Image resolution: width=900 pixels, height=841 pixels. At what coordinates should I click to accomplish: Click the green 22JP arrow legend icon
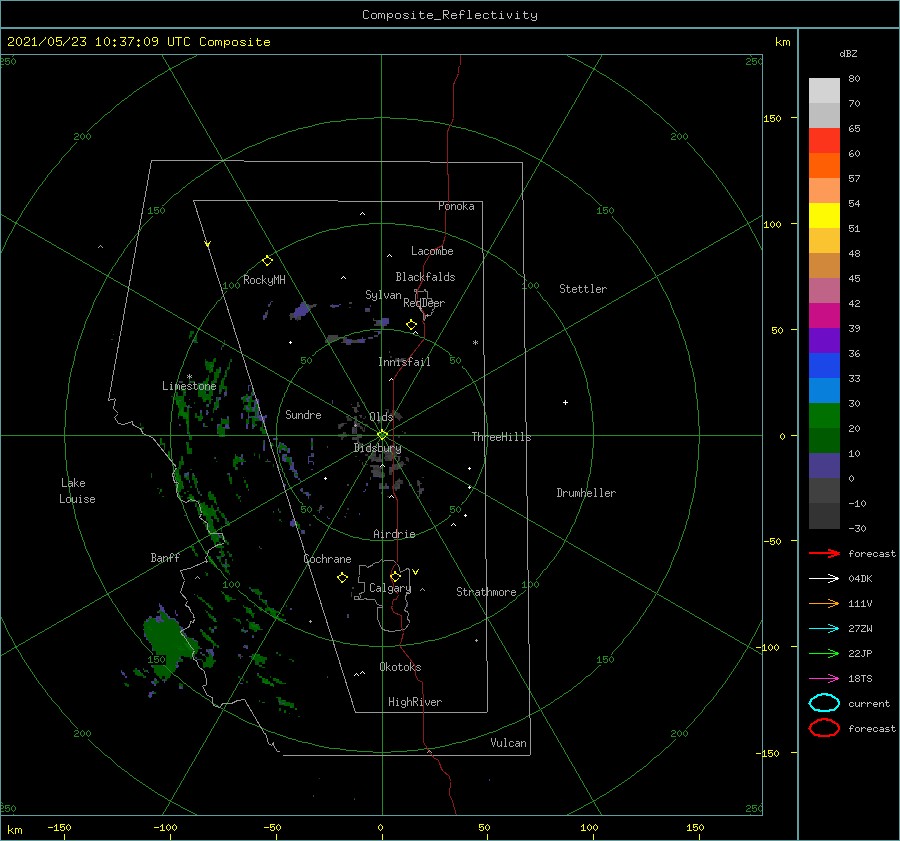click(x=824, y=653)
